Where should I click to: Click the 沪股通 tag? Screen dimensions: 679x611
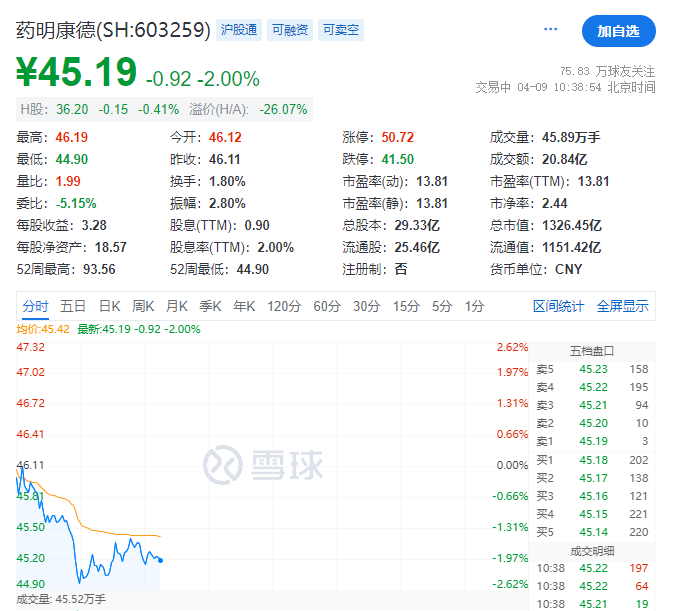coord(239,30)
